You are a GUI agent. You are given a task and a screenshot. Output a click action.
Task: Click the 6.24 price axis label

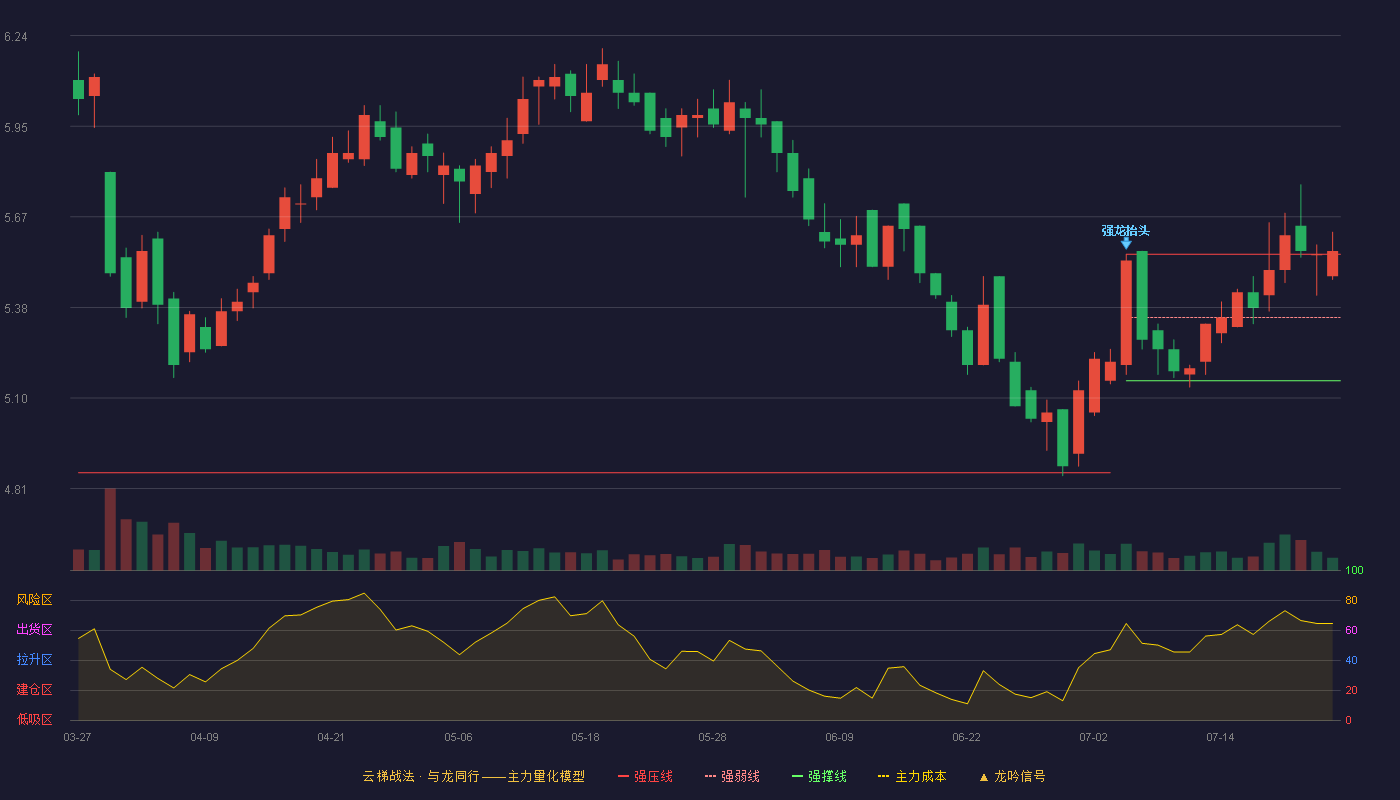pos(16,37)
